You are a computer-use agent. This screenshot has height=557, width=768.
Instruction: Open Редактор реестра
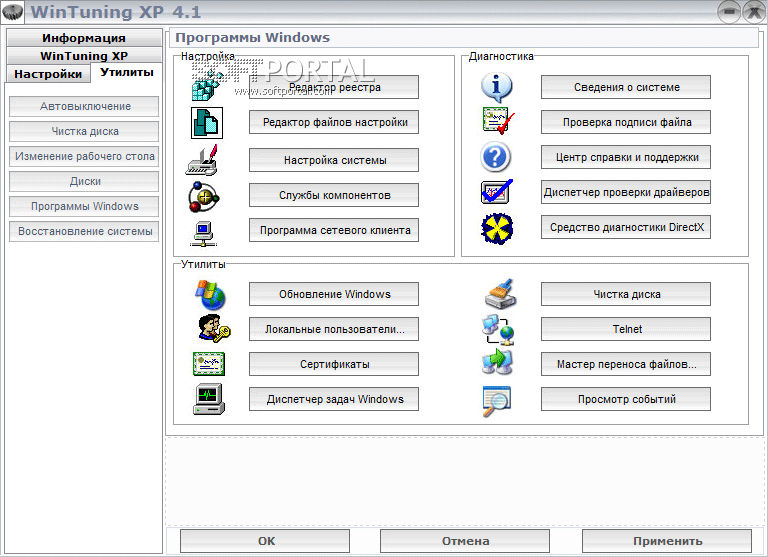pos(334,87)
